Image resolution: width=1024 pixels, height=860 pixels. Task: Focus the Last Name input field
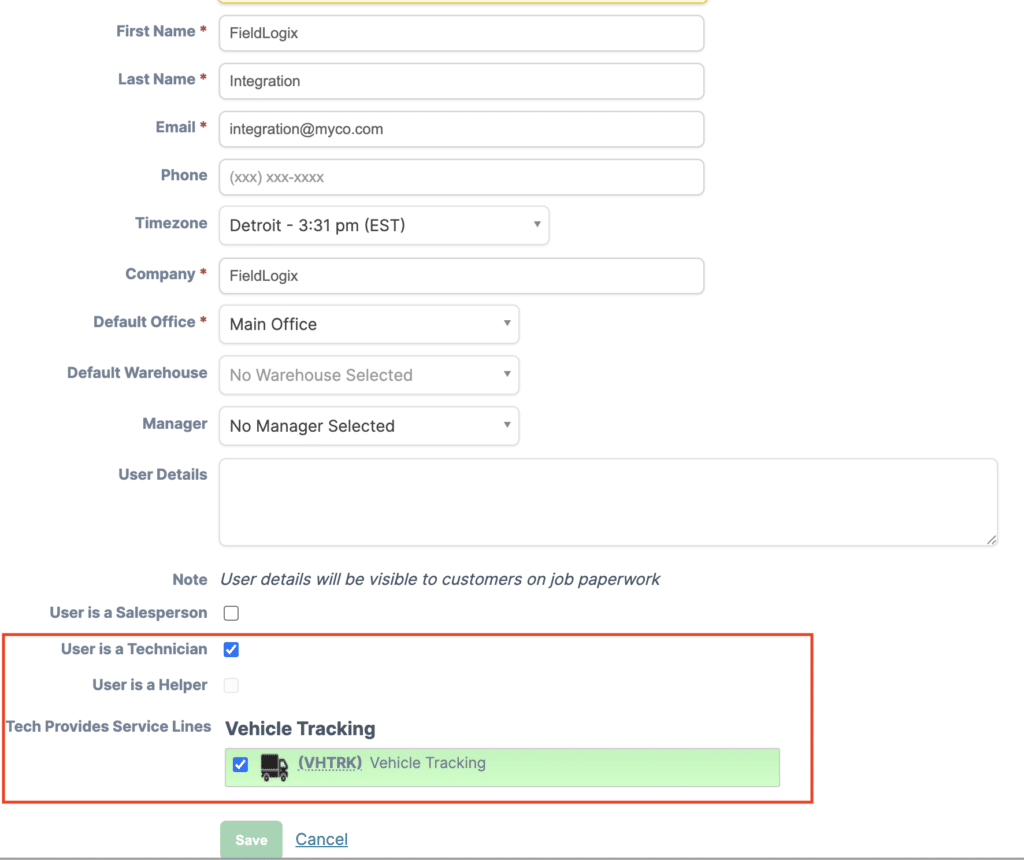click(461, 81)
